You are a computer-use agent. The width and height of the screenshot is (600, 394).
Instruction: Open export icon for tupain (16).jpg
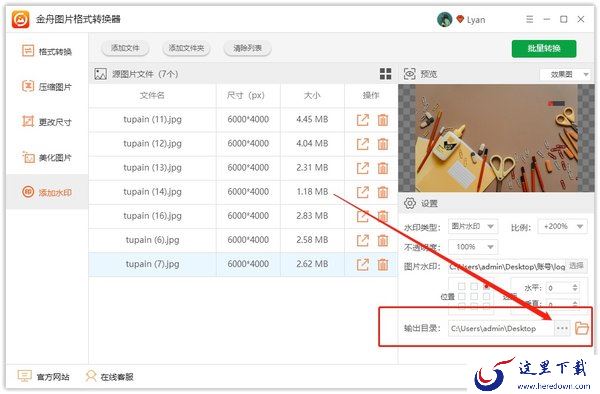[363, 217]
